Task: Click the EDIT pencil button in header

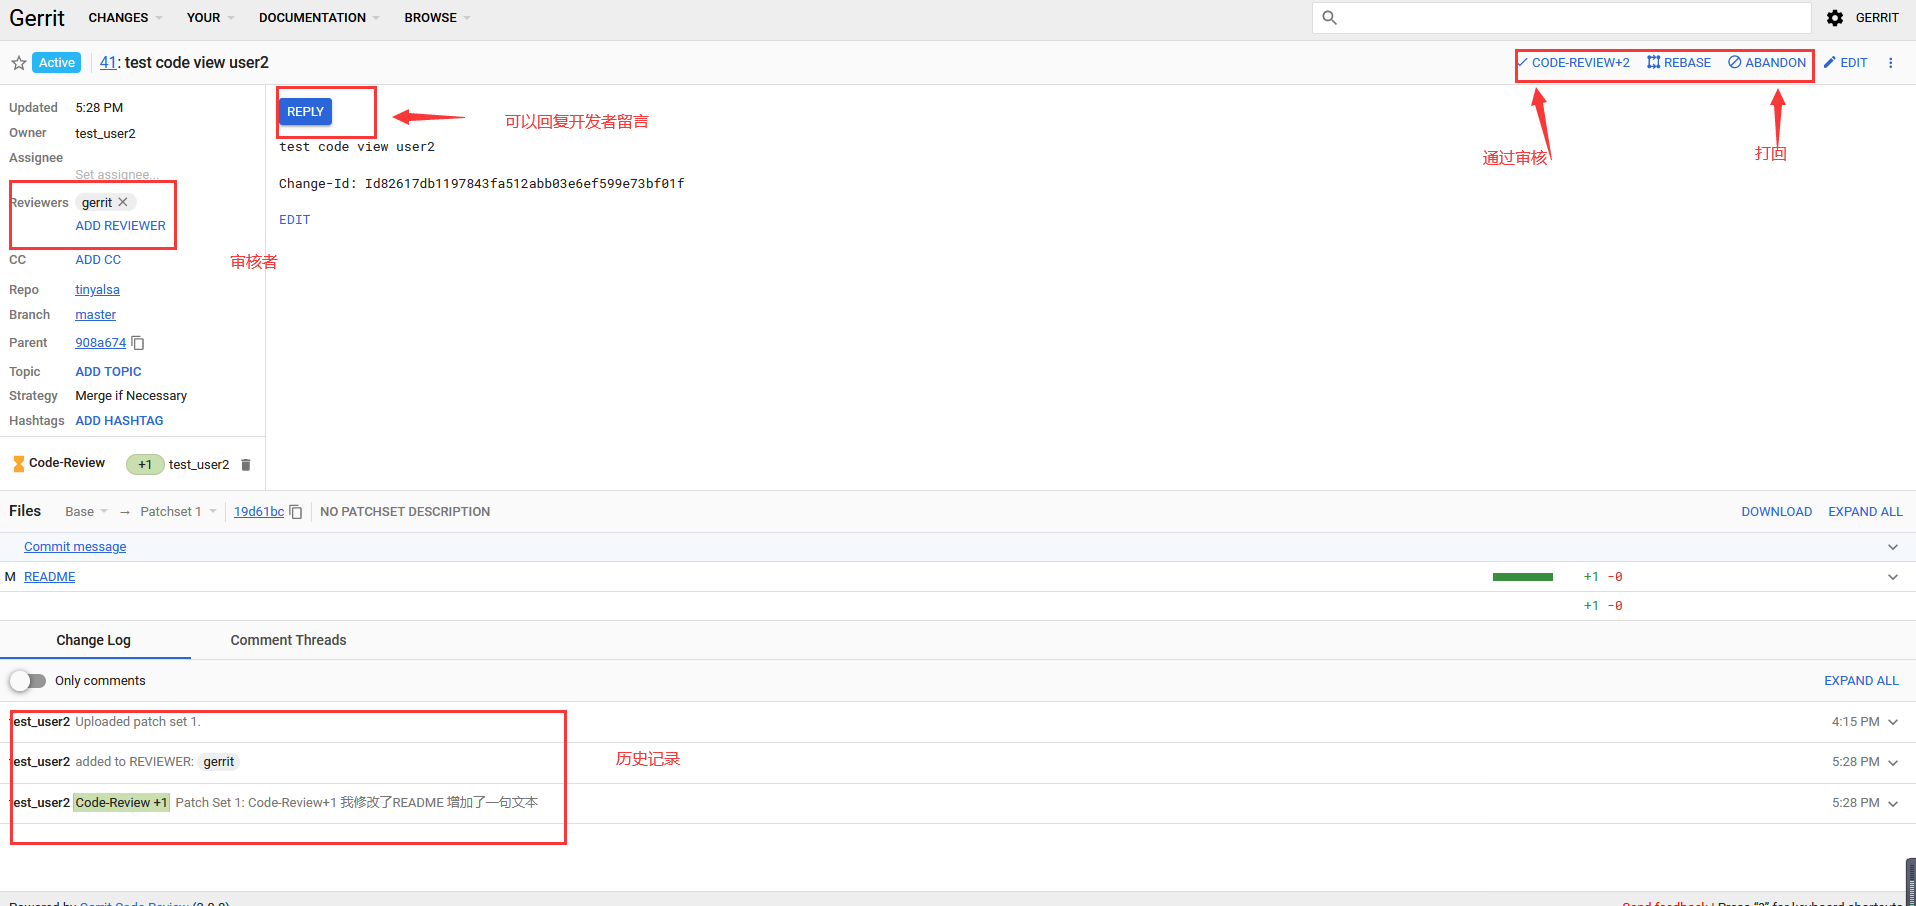Action: click(x=1846, y=63)
